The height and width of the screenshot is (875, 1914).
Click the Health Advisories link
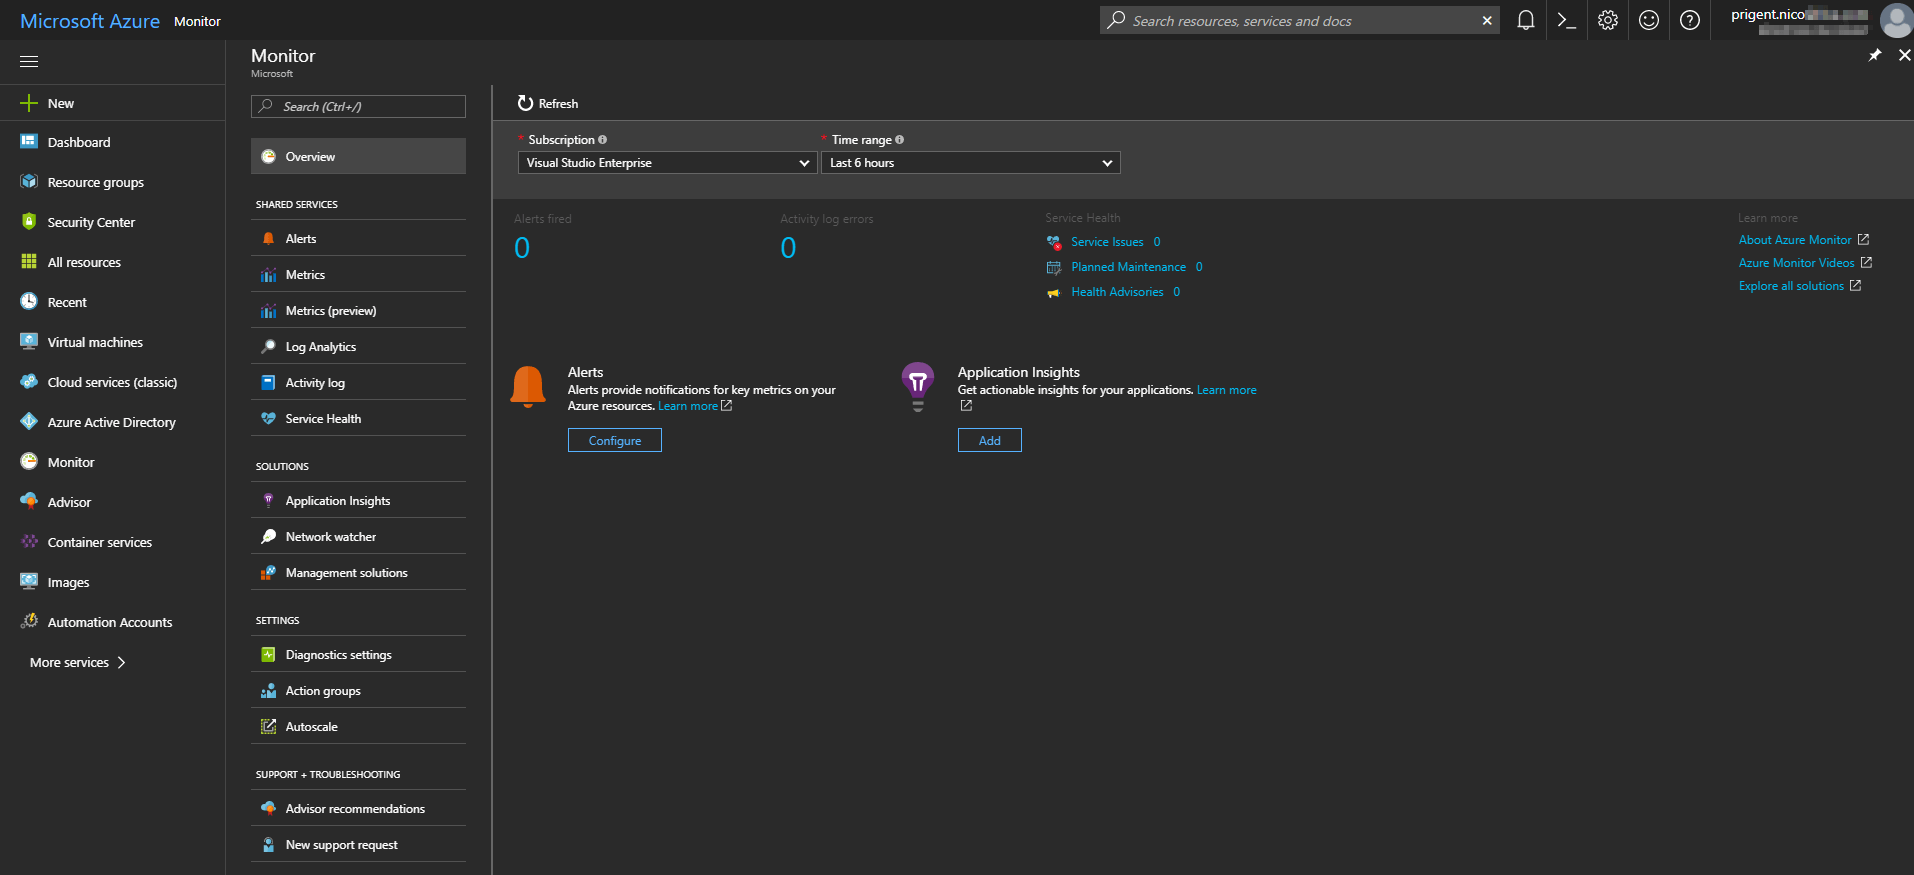[1117, 292]
